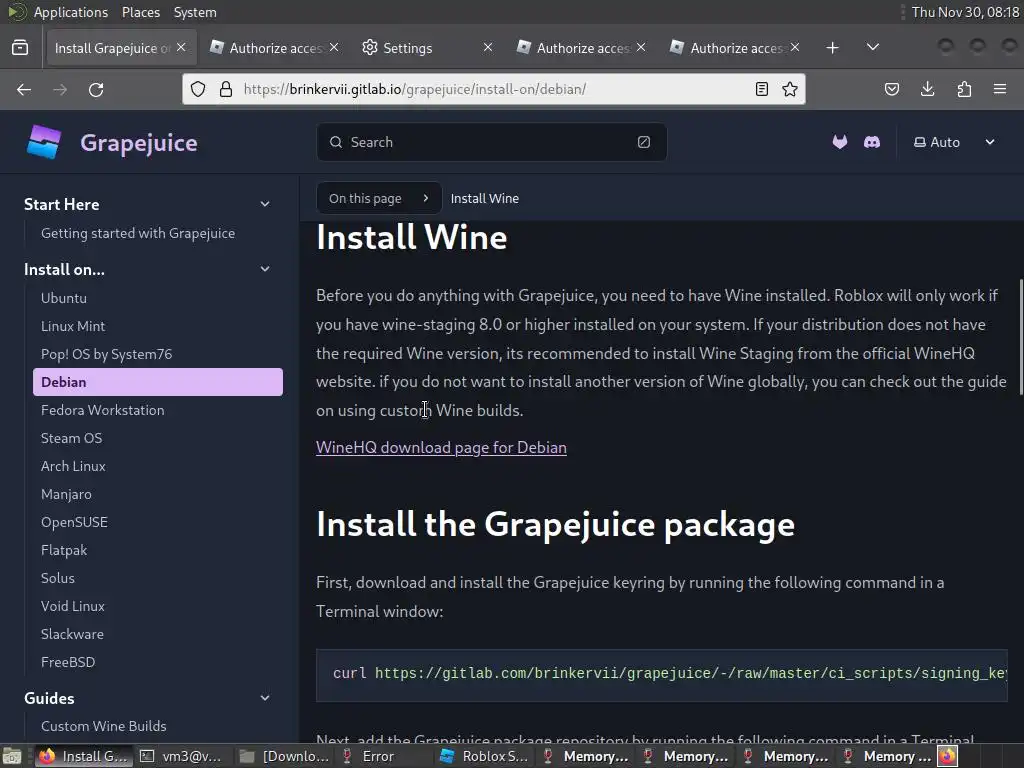1024x768 pixels.
Task: Open the Solus install guide
Action: click(x=57, y=579)
